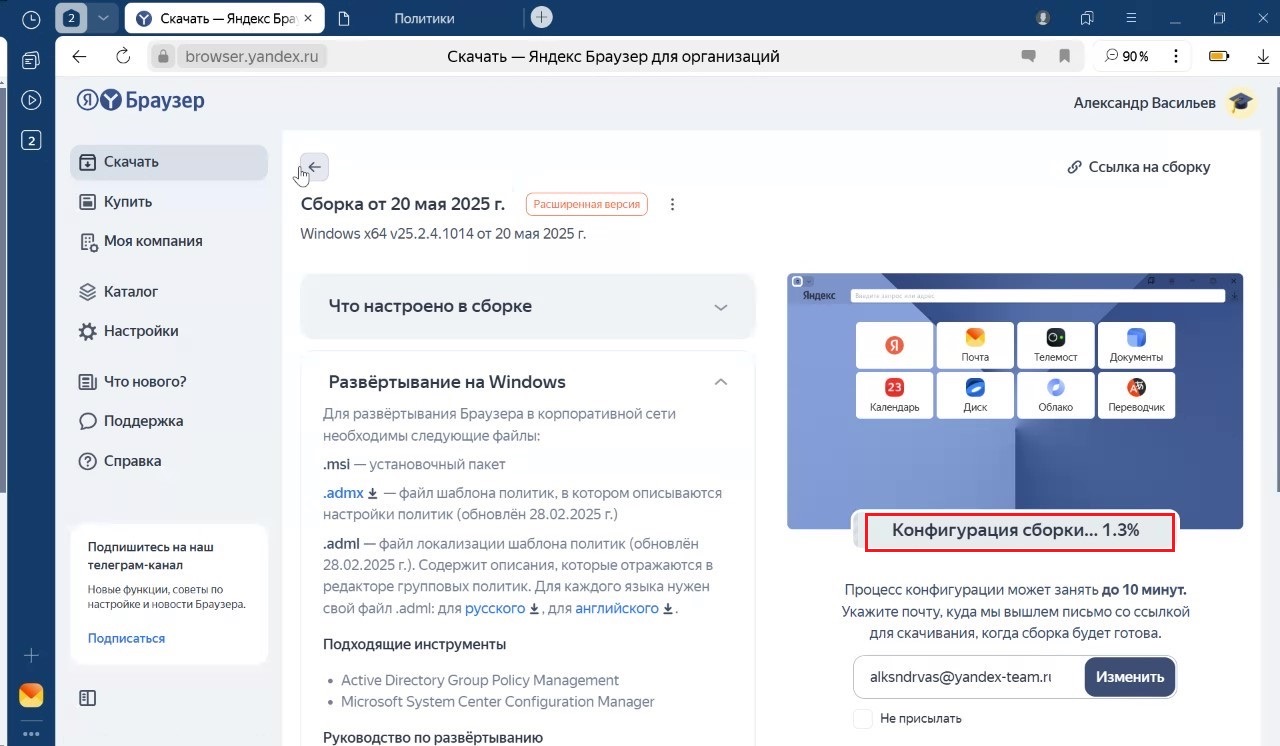Click the battery saver icon
The height and width of the screenshot is (746, 1280).
coord(1219,56)
